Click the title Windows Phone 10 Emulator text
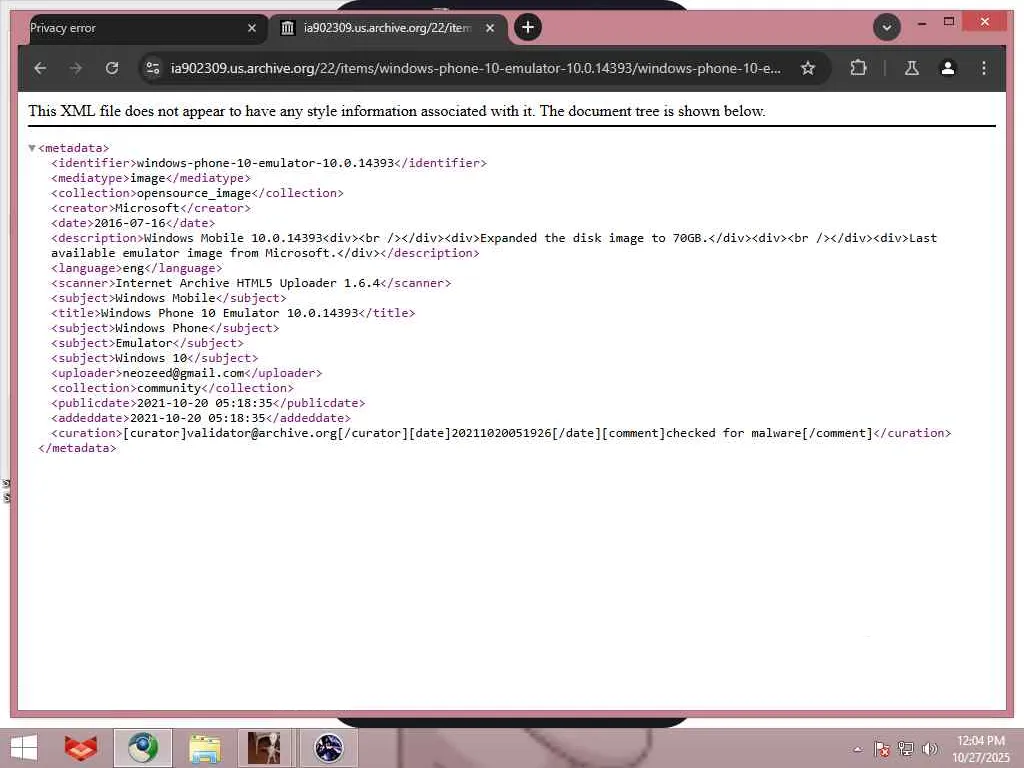 (191, 313)
